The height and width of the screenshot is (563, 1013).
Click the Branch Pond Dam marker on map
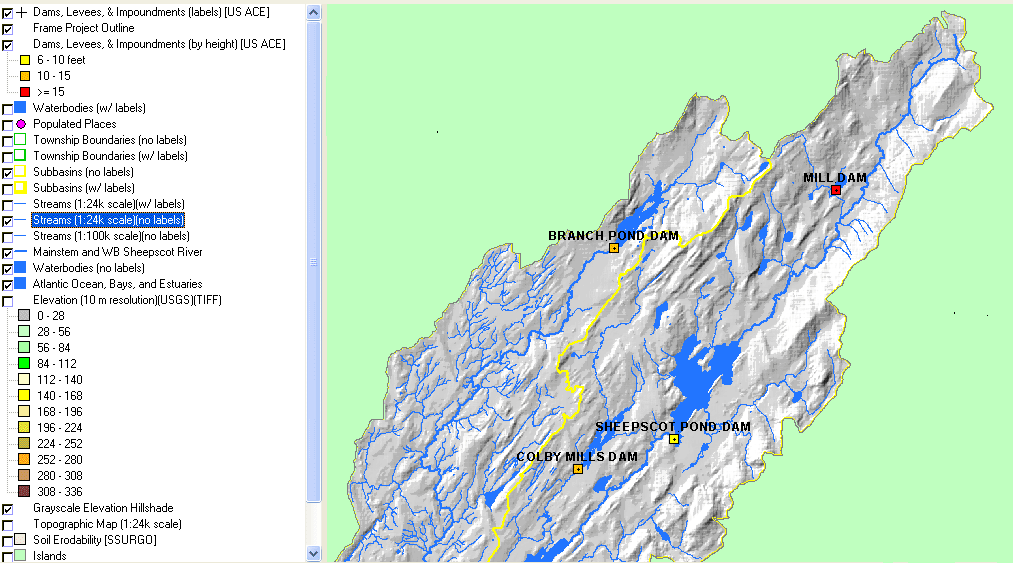[614, 248]
